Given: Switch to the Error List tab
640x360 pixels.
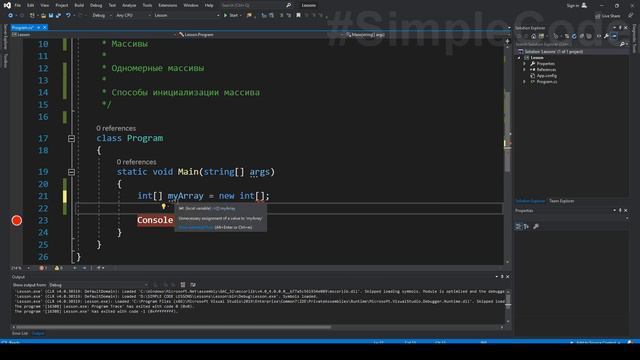Looking at the screenshot, I should click(x=20, y=333).
